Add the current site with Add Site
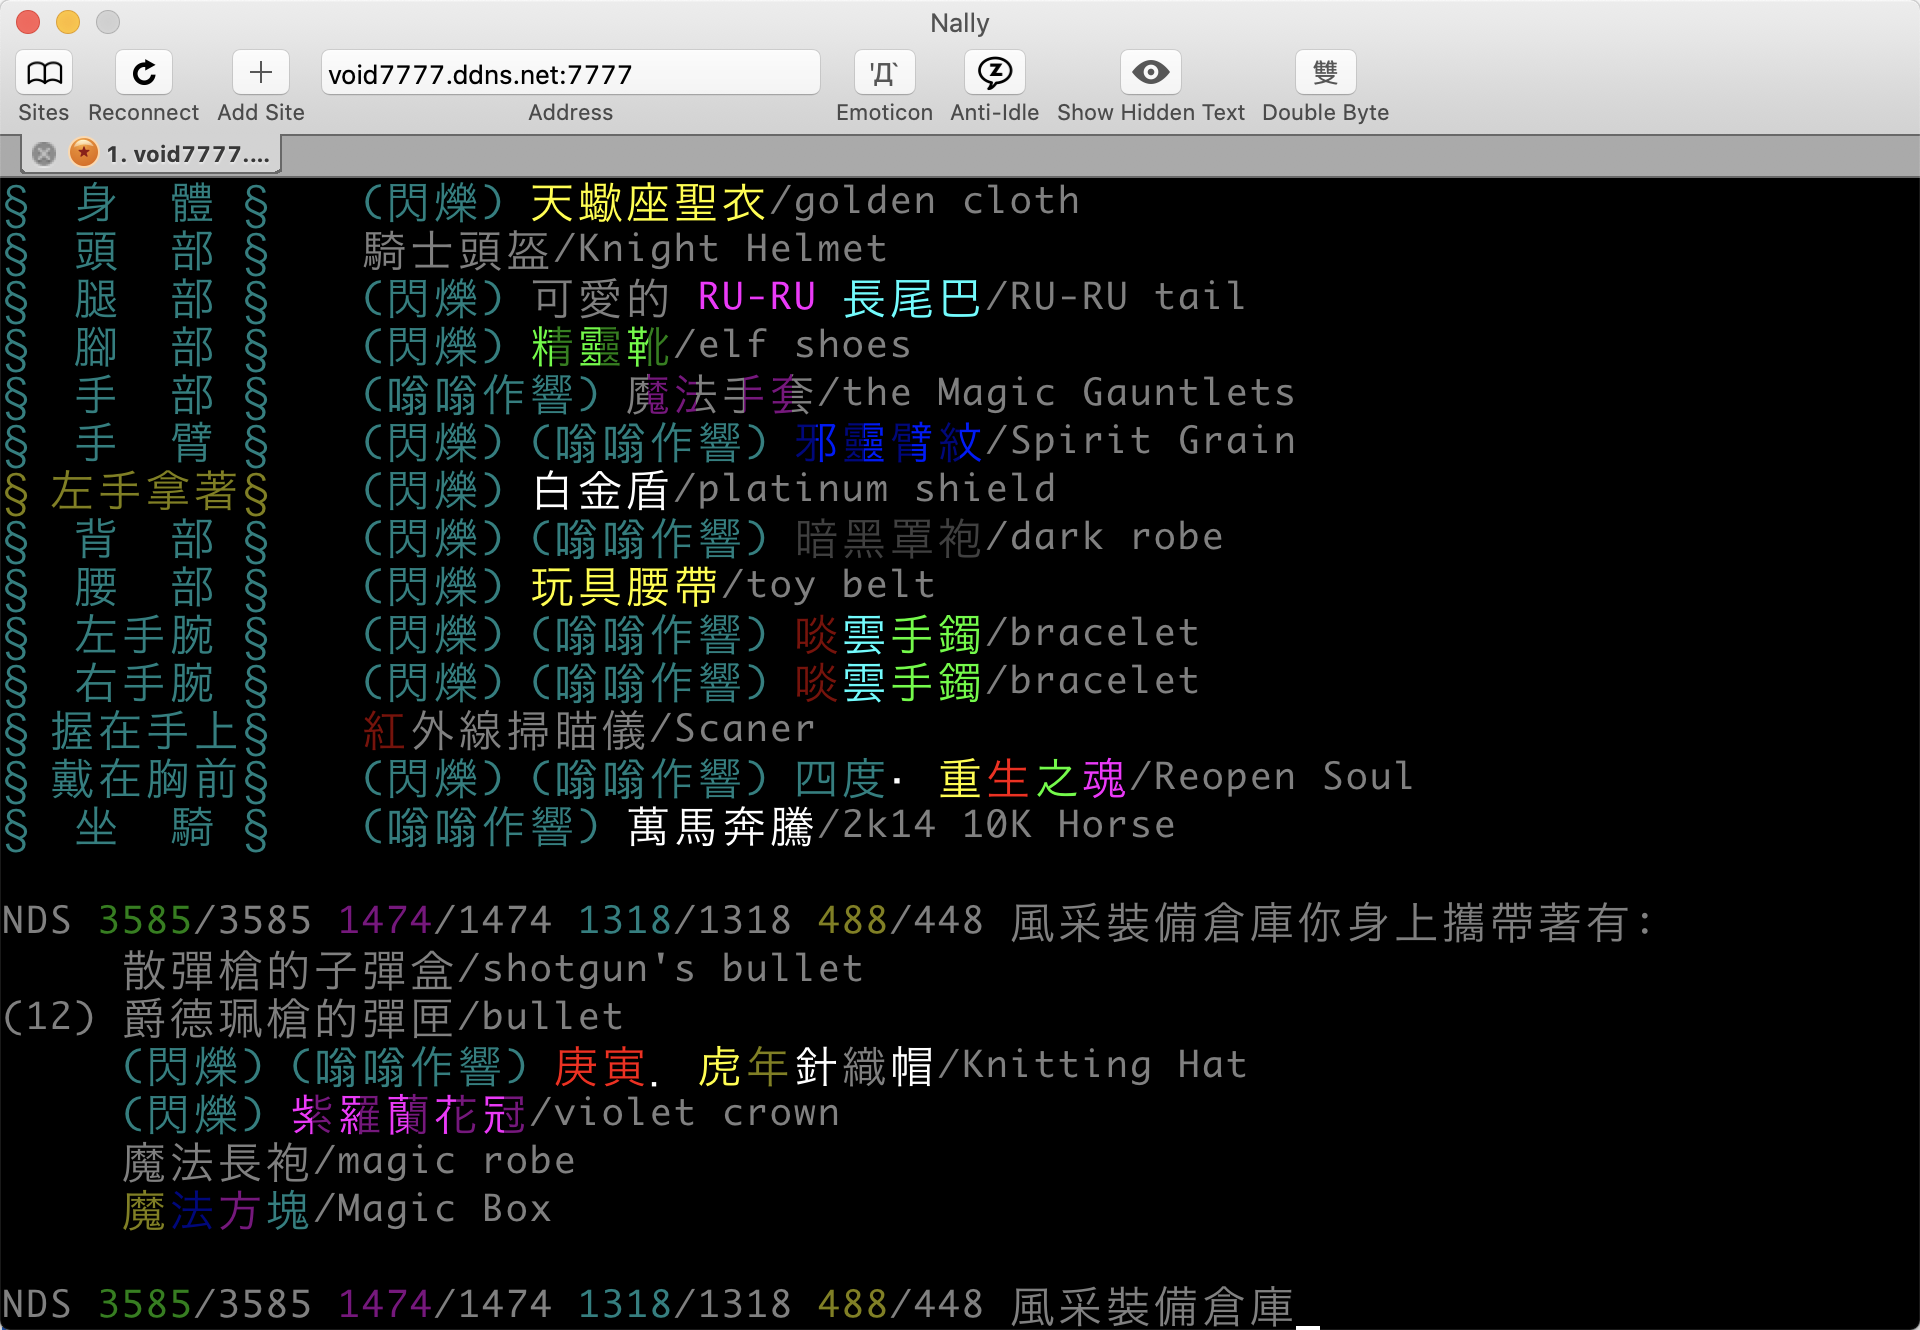 tap(260, 72)
